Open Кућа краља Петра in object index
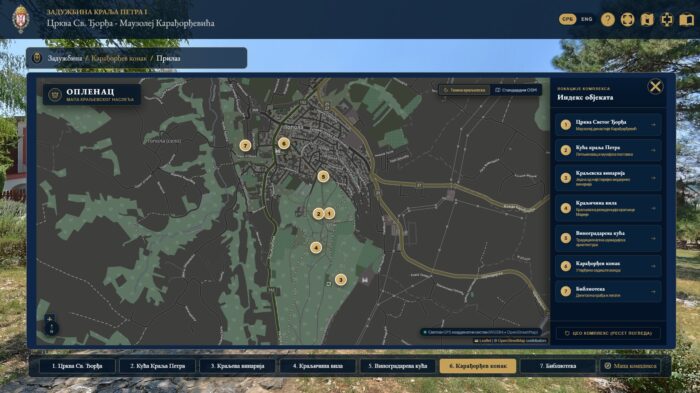Viewport: 700px width, 393px height. 608,151
